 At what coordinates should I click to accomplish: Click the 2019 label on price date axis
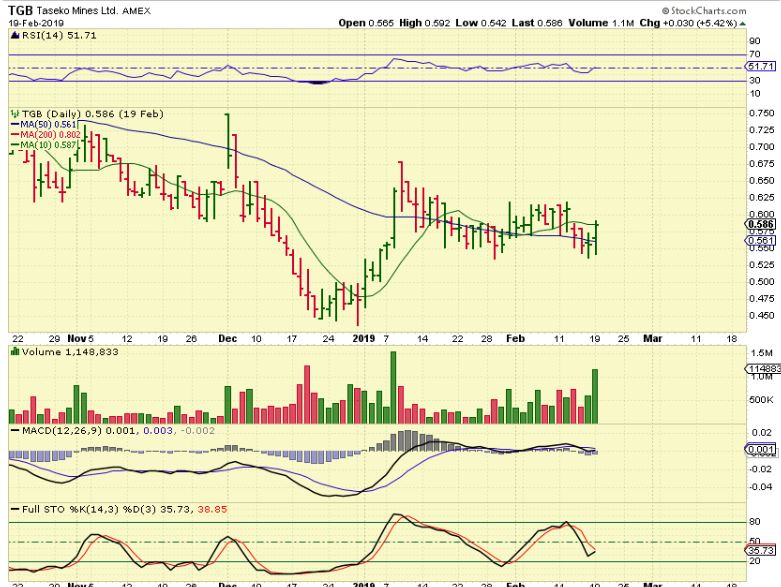point(364,339)
